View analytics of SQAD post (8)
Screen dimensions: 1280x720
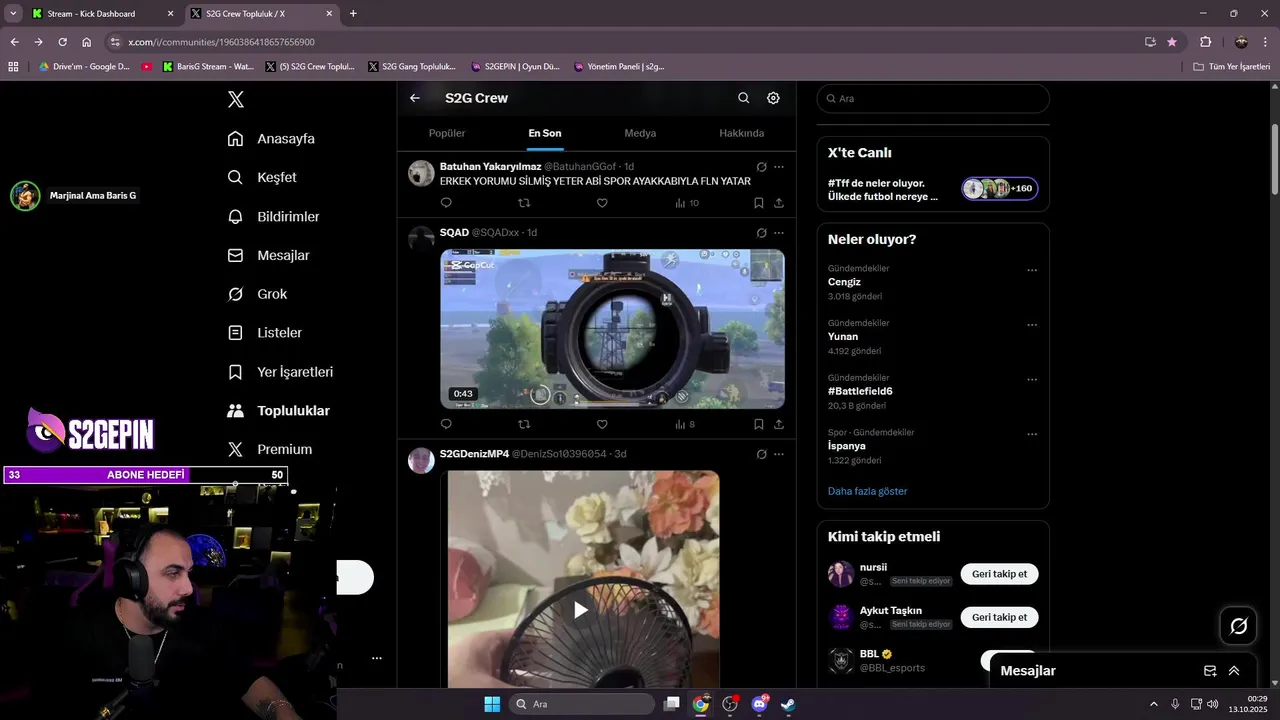(685, 424)
